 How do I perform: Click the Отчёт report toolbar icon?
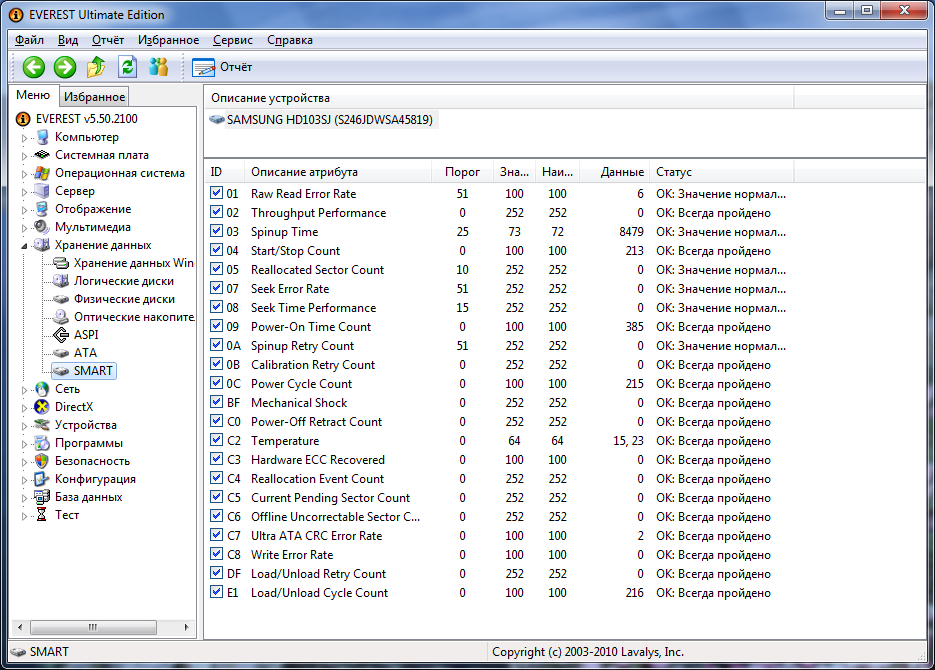(x=203, y=67)
